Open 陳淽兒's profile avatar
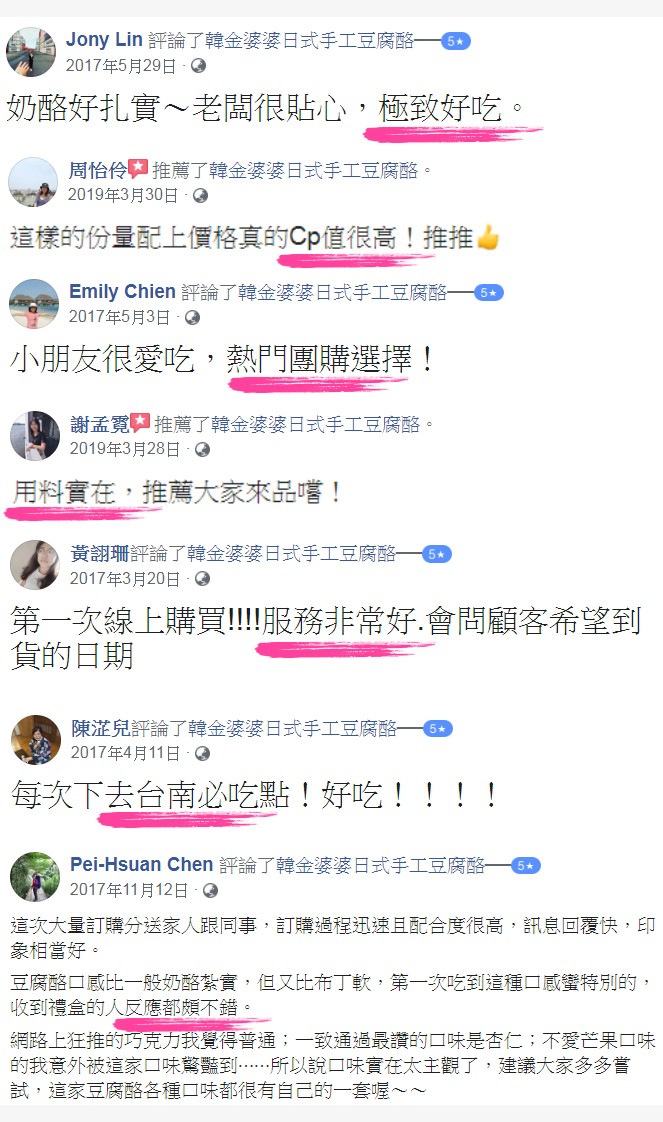Image resolution: width=663 pixels, height=1122 pixels. coord(36,739)
